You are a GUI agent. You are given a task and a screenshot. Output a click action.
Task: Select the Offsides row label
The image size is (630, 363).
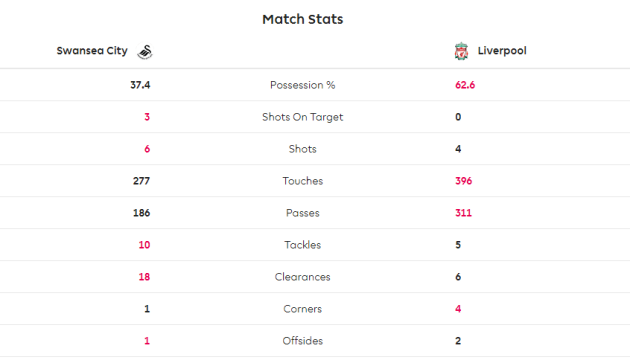coord(303,341)
